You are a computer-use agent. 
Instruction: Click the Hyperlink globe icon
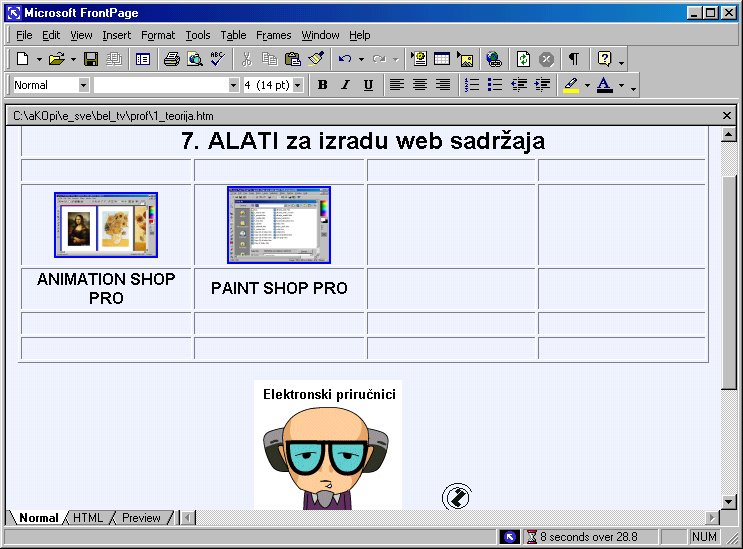click(494, 59)
